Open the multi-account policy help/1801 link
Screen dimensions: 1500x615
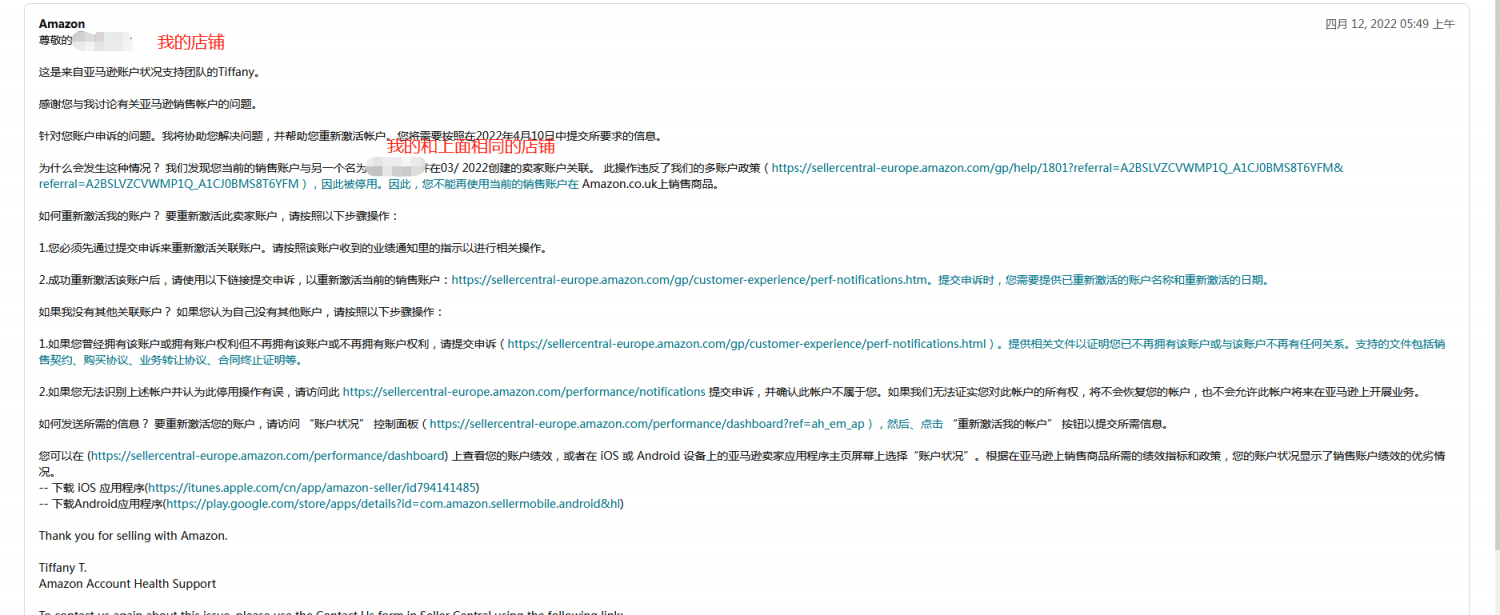click(x=1058, y=168)
